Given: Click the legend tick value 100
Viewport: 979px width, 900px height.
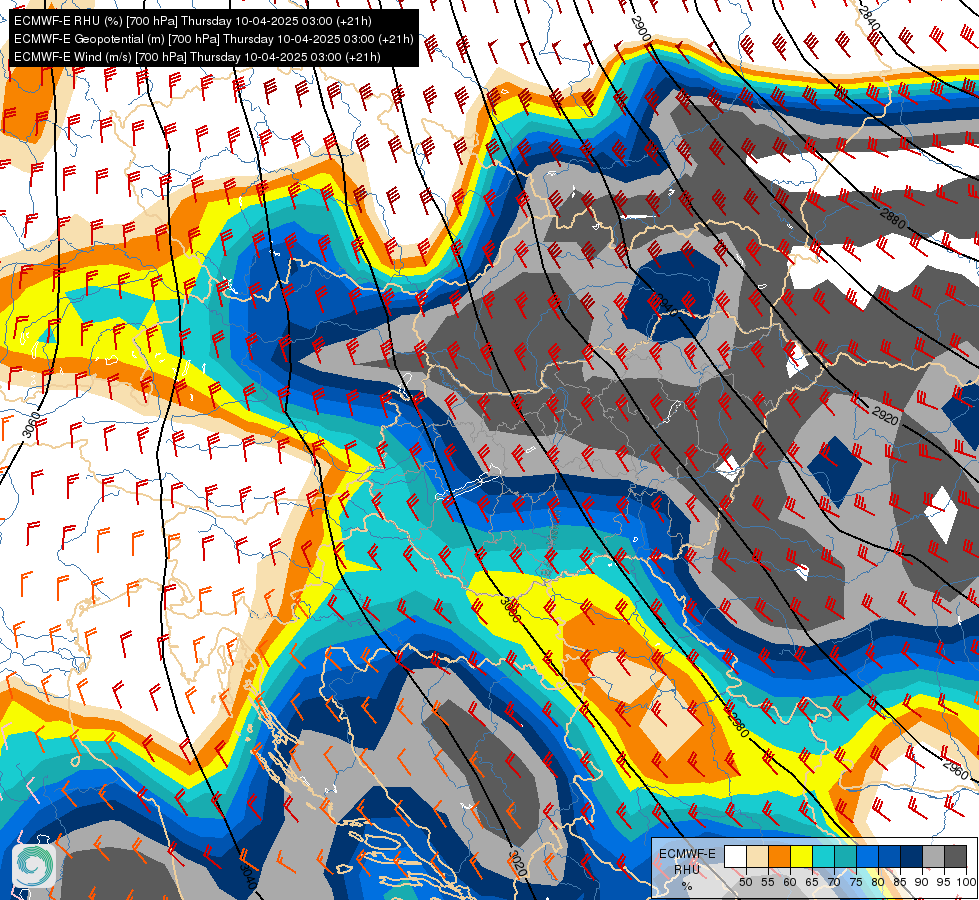Looking at the screenshot, I should click(966, 882).
